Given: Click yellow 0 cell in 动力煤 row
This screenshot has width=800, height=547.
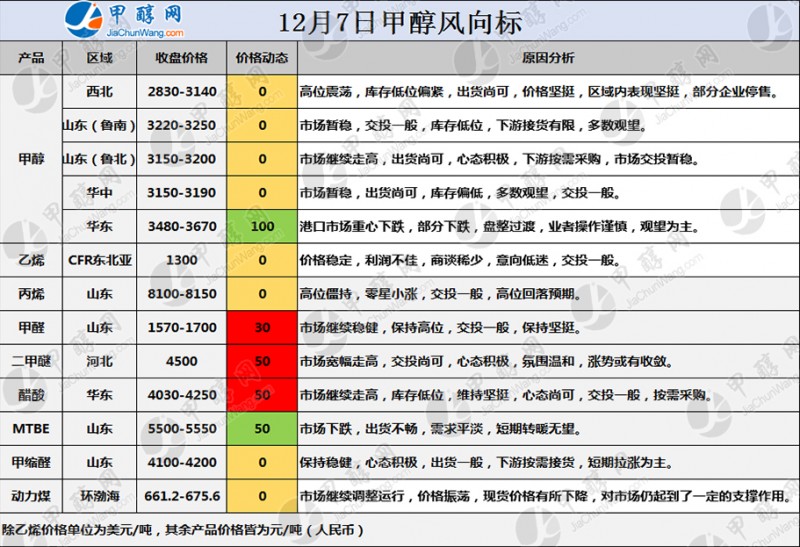Looking at the screenshot, I should click(262, 496).
